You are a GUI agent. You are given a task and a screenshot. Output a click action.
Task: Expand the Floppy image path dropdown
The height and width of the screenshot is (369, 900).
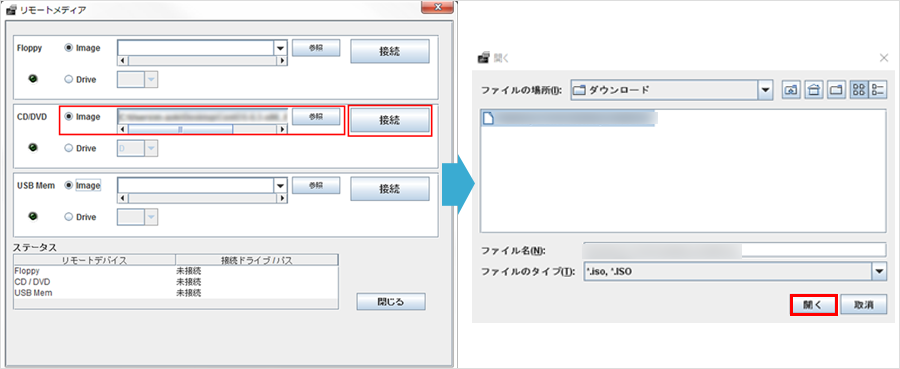point(281,48)
